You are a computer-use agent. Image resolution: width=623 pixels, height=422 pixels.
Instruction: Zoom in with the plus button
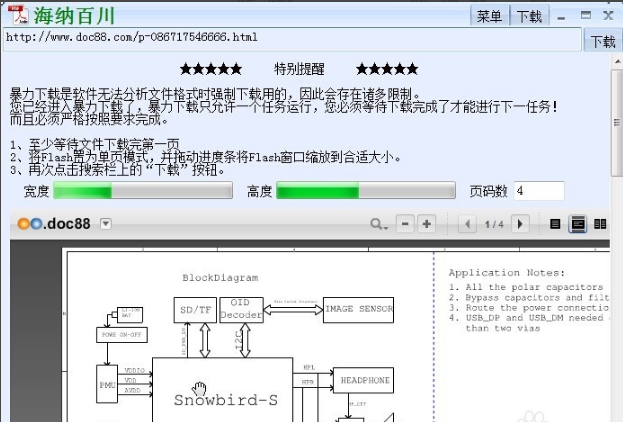coord(427,224)
